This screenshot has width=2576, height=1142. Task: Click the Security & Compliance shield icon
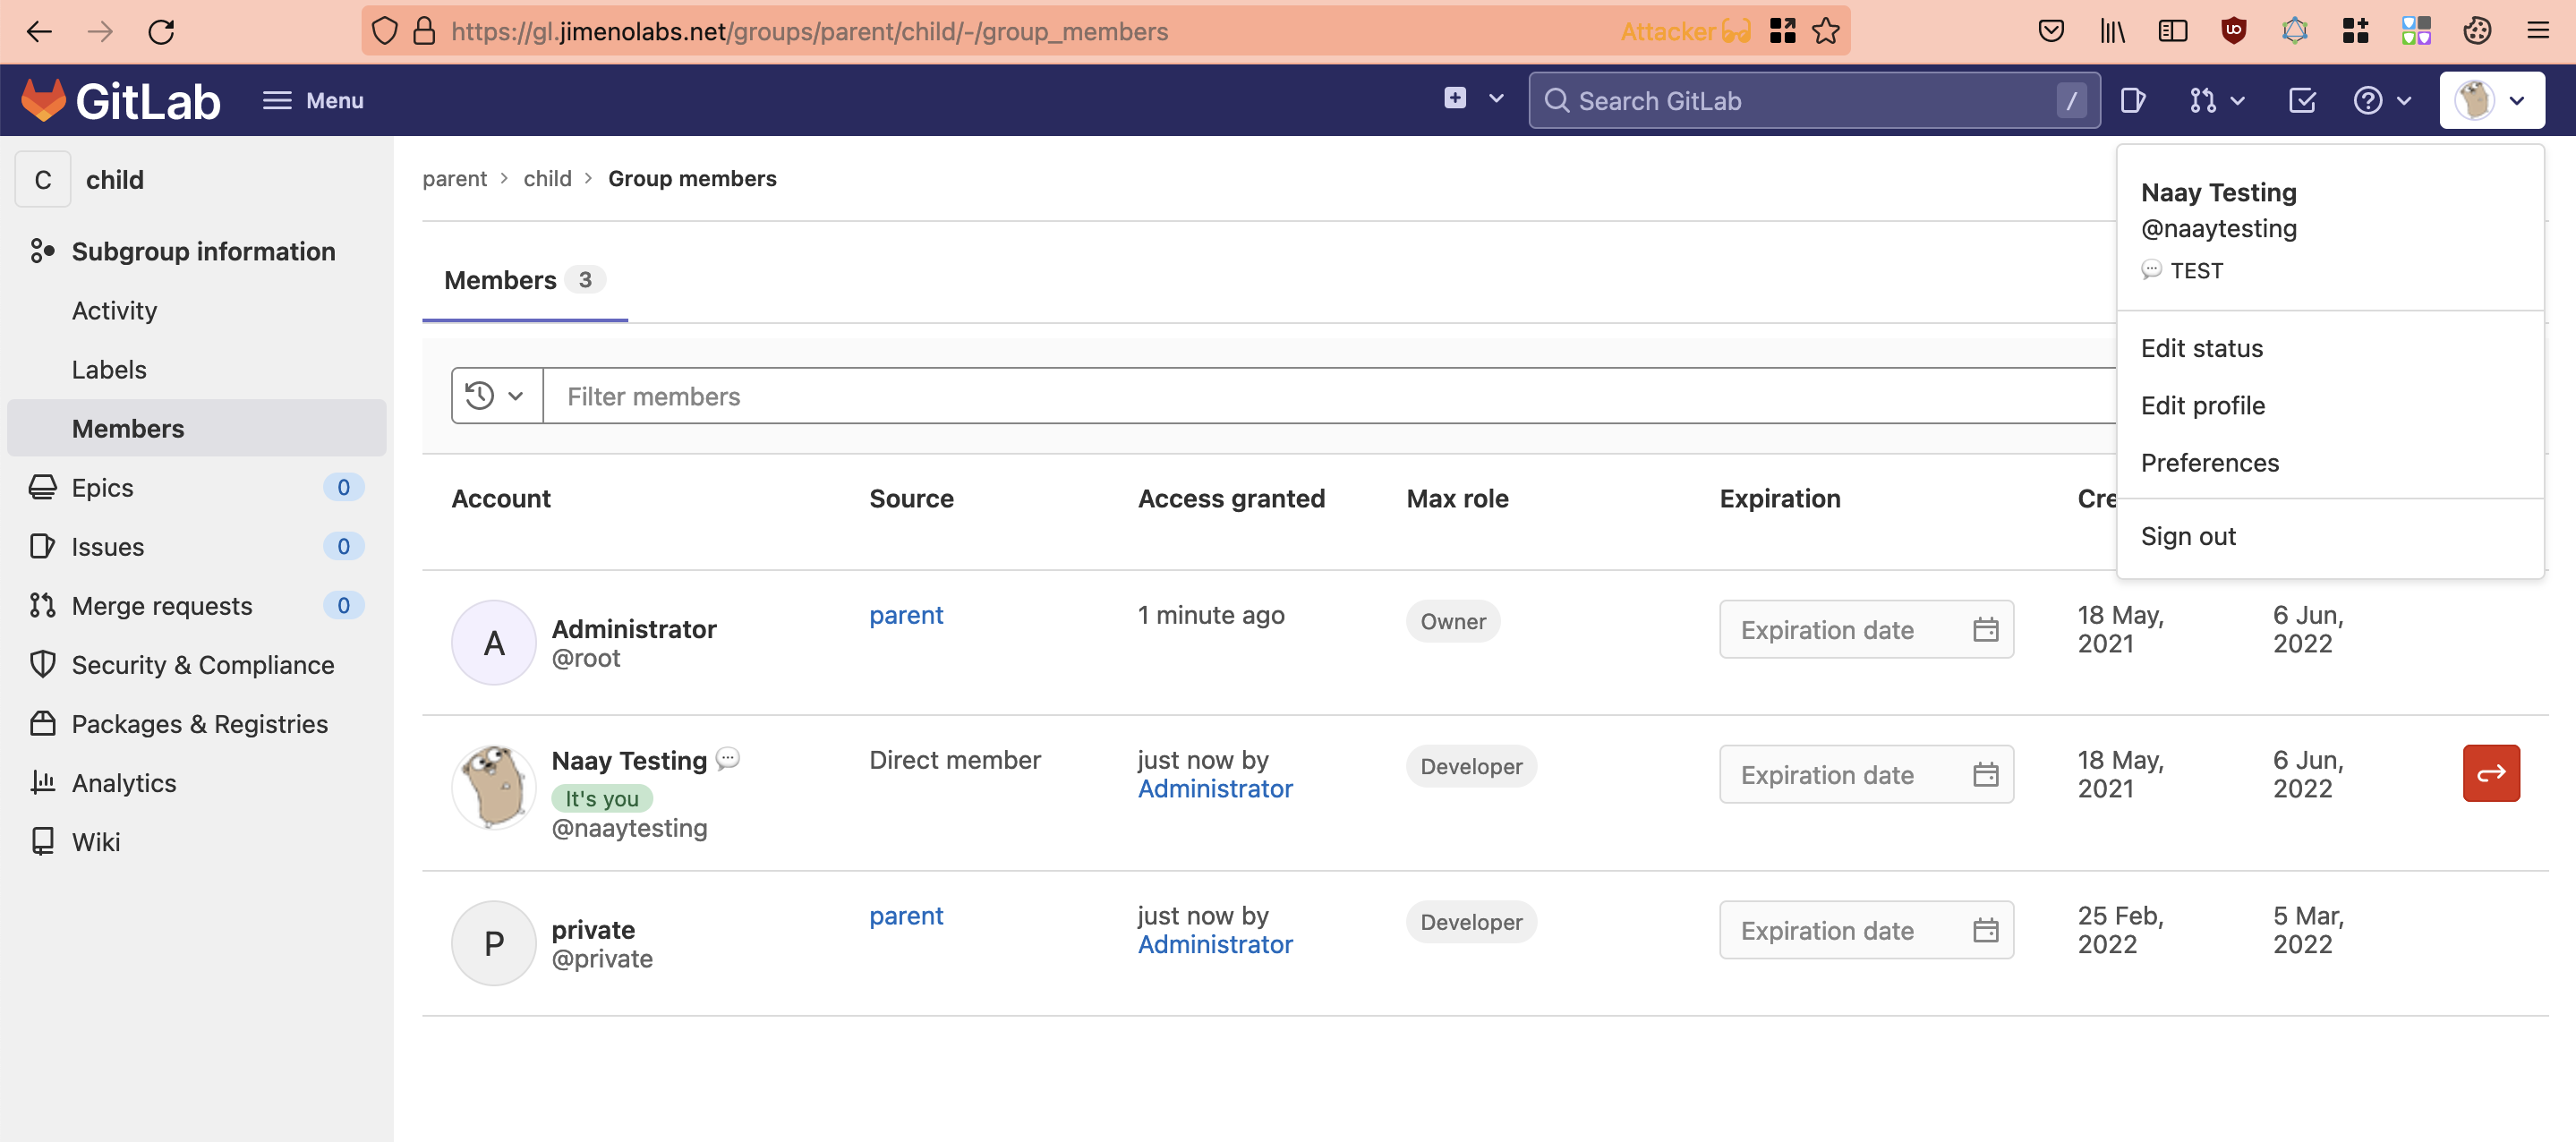click(x=42, y=665)
